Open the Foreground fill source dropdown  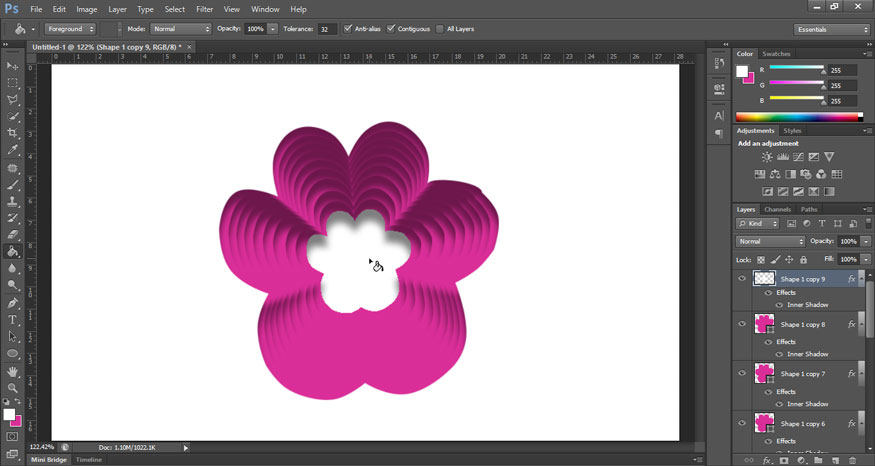70,29
